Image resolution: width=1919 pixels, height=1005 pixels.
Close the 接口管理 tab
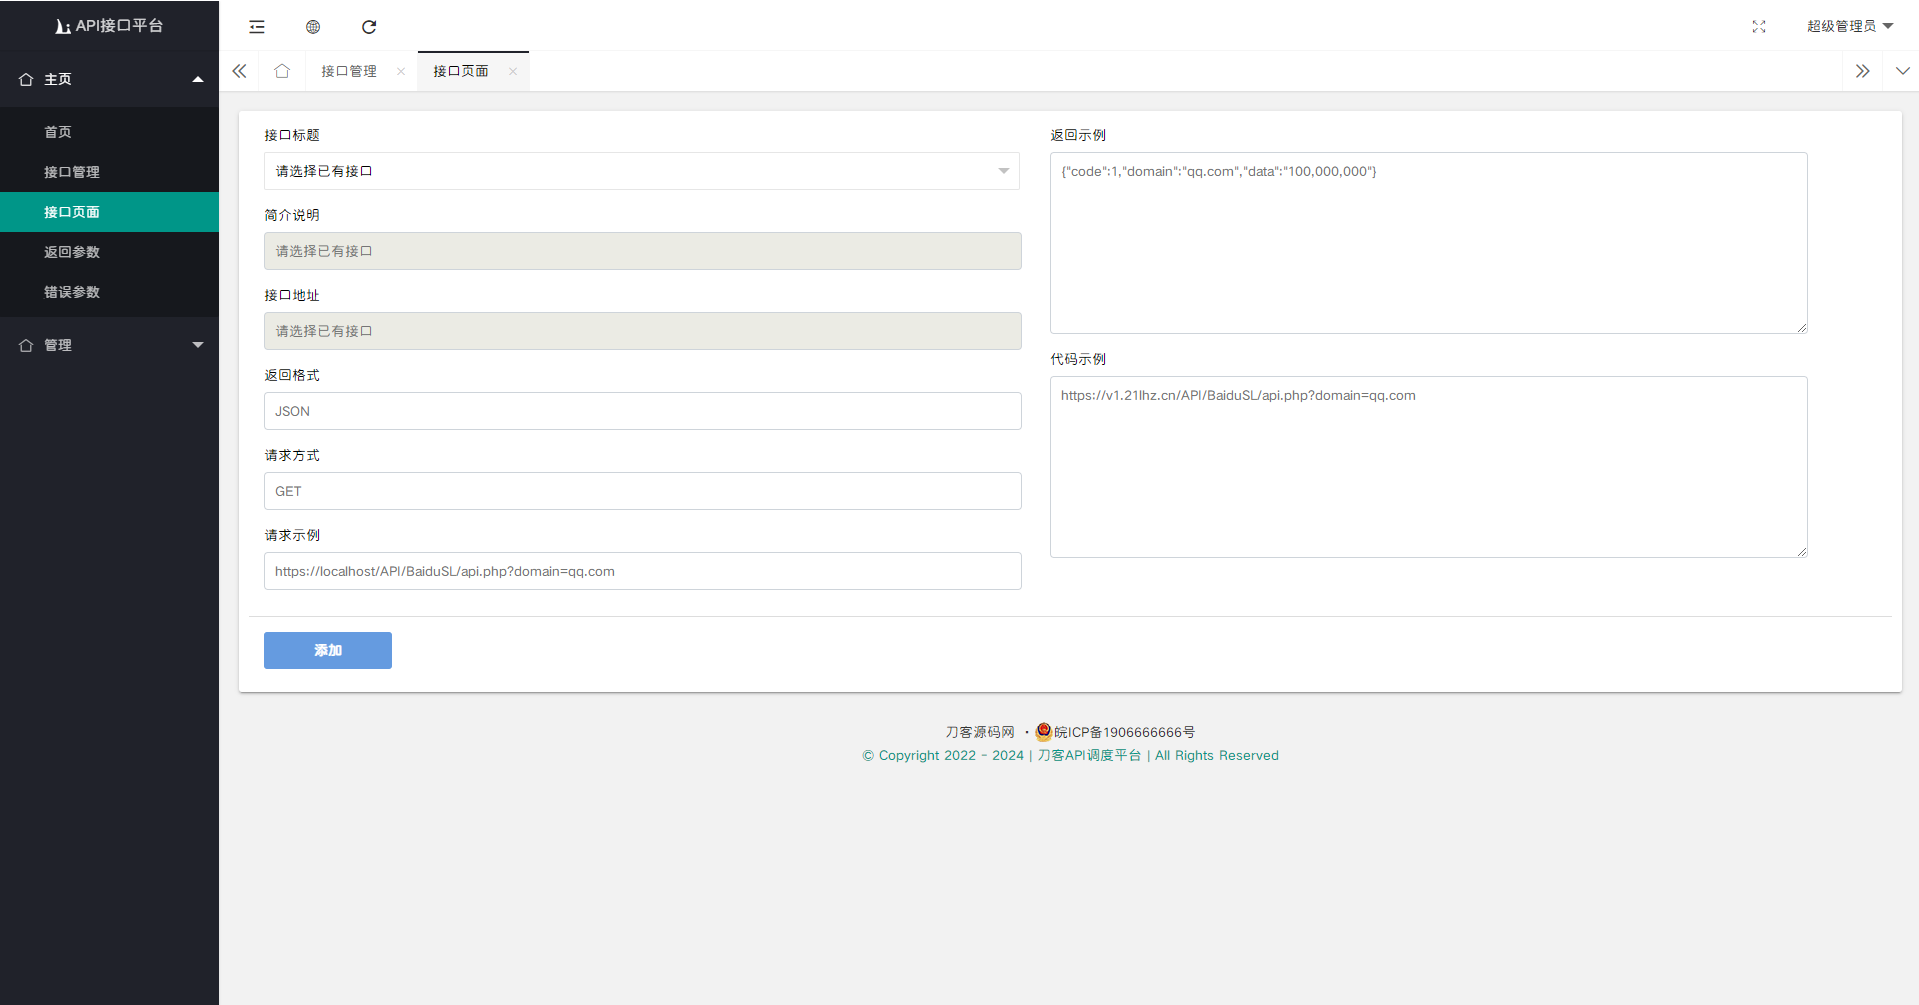pos(401,71)
